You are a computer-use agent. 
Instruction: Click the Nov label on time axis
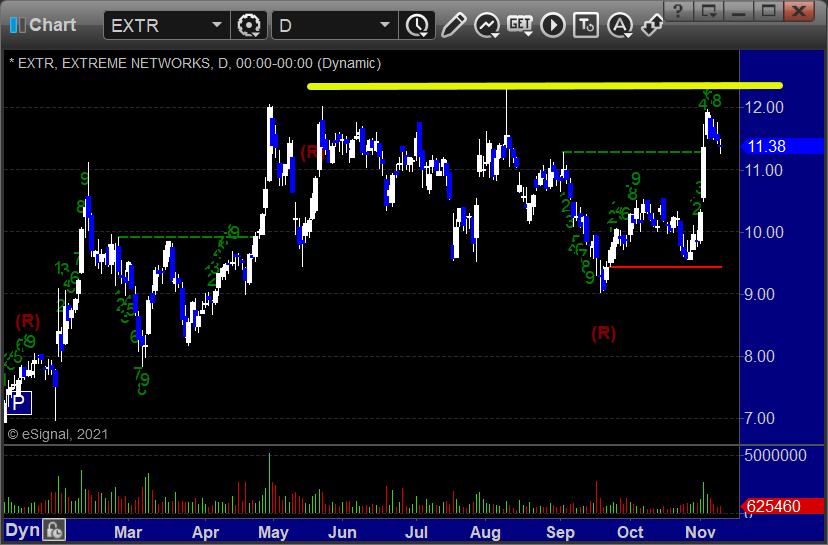pyautogui.click(x=700, y=532)
